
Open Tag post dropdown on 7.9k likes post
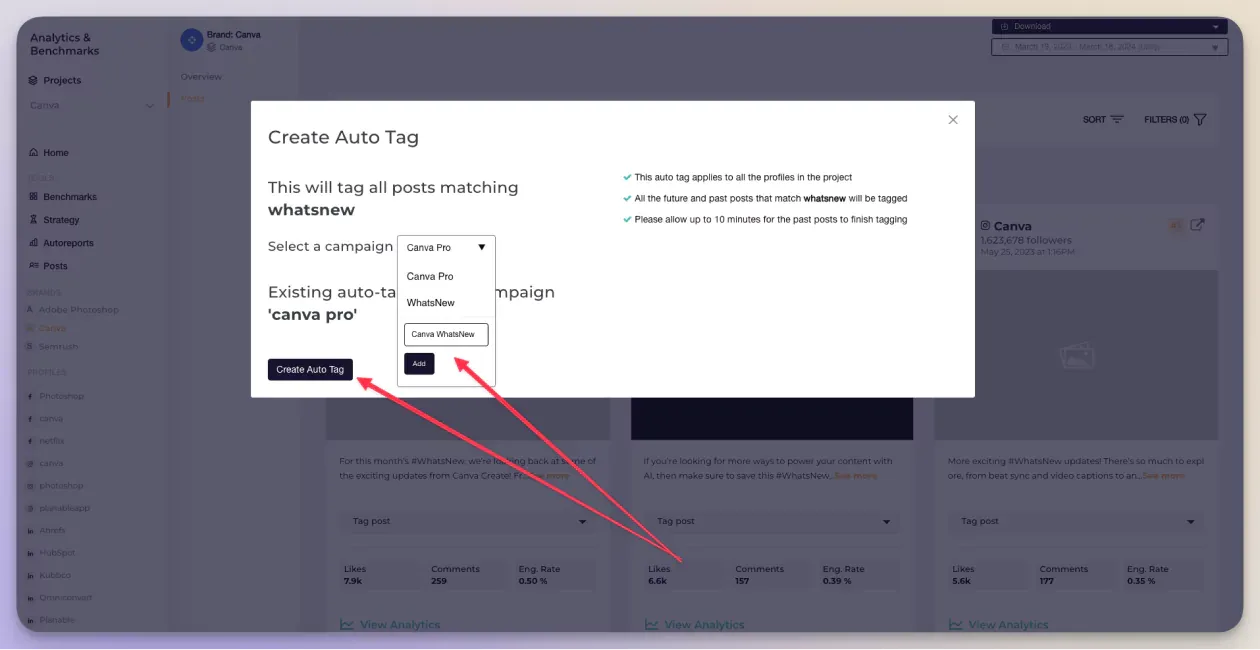click(468, 521)
